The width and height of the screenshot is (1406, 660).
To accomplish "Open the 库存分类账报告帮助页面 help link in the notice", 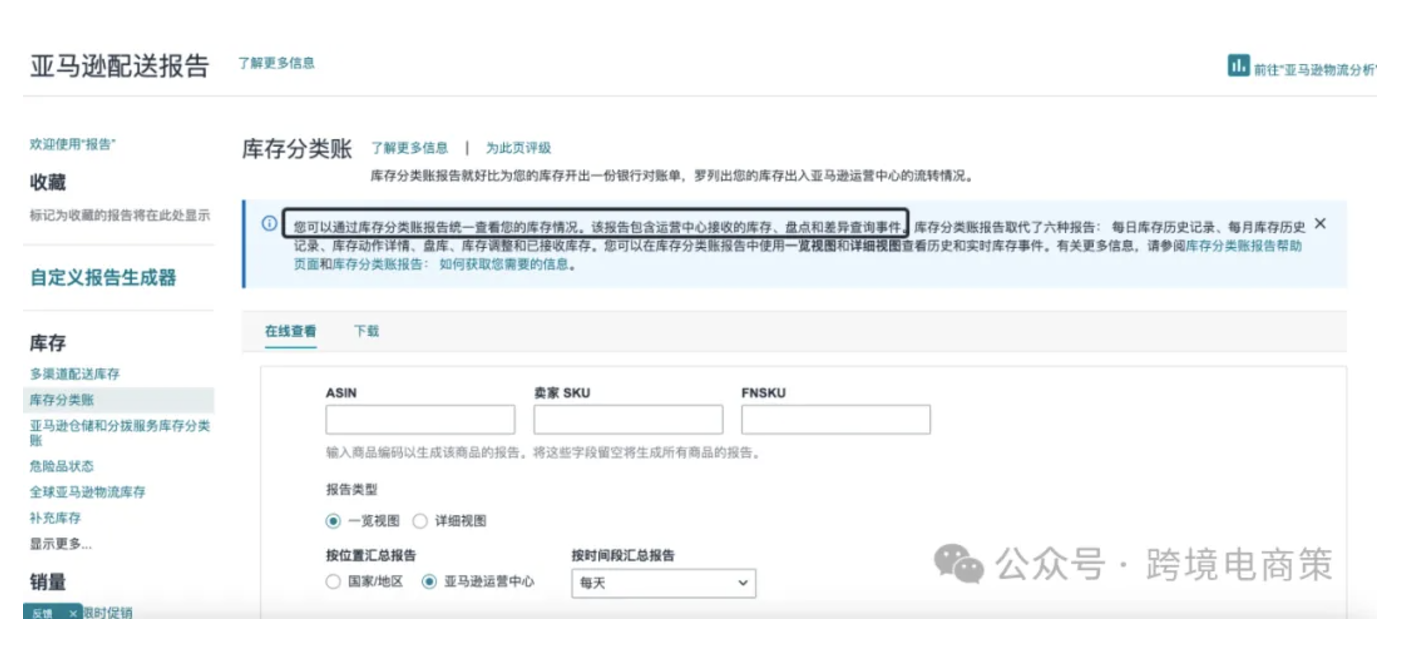I will point(1244,245).
